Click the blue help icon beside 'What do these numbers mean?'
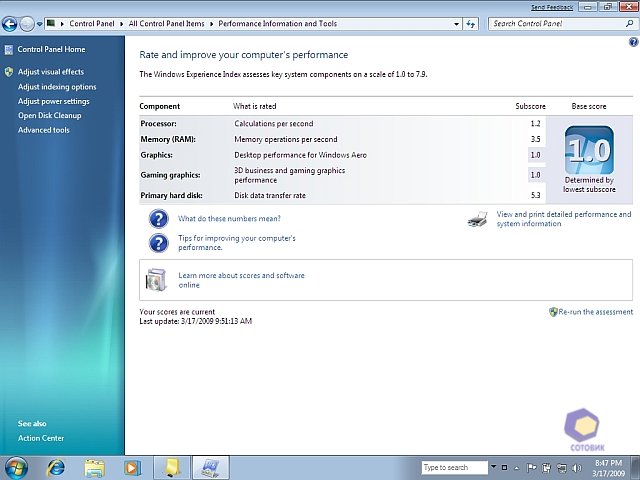The height and width of the screenshot is (480, 640). point(158,219)
